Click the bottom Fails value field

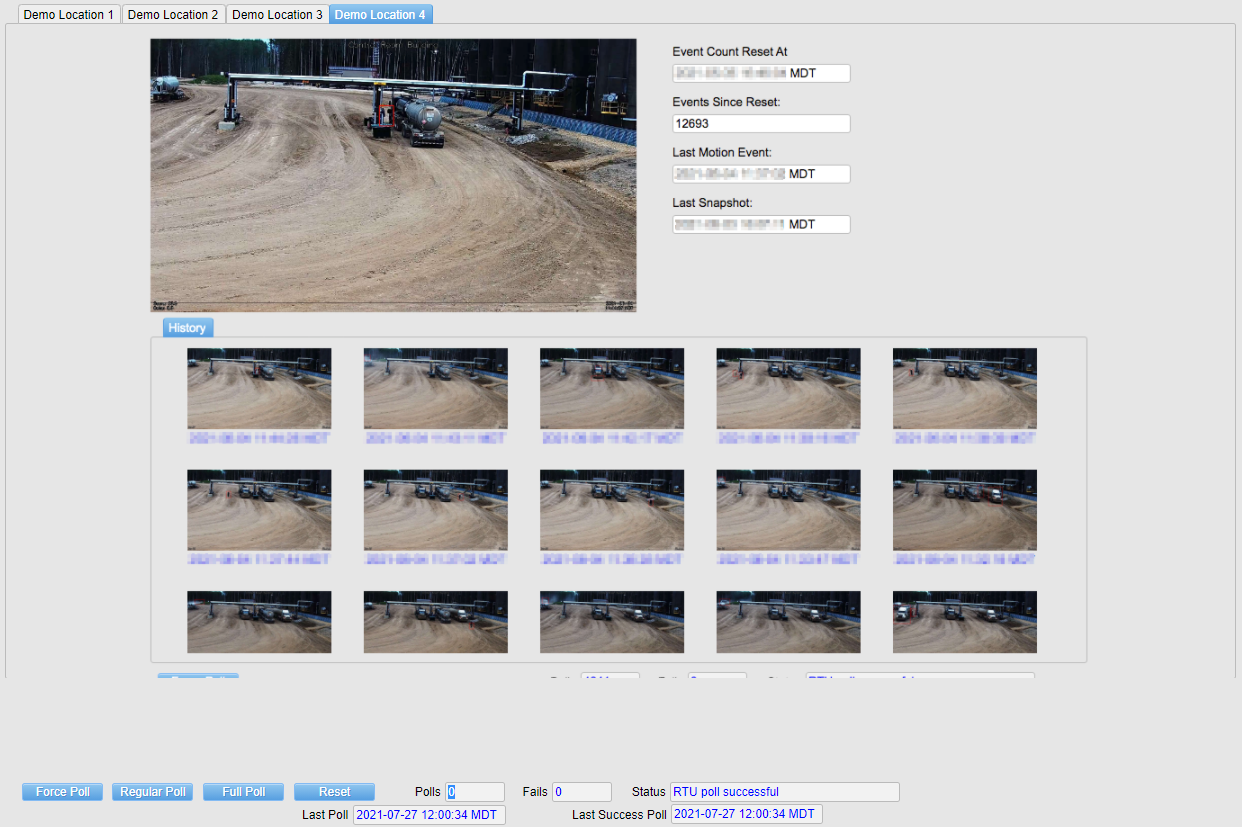[581, 792]
